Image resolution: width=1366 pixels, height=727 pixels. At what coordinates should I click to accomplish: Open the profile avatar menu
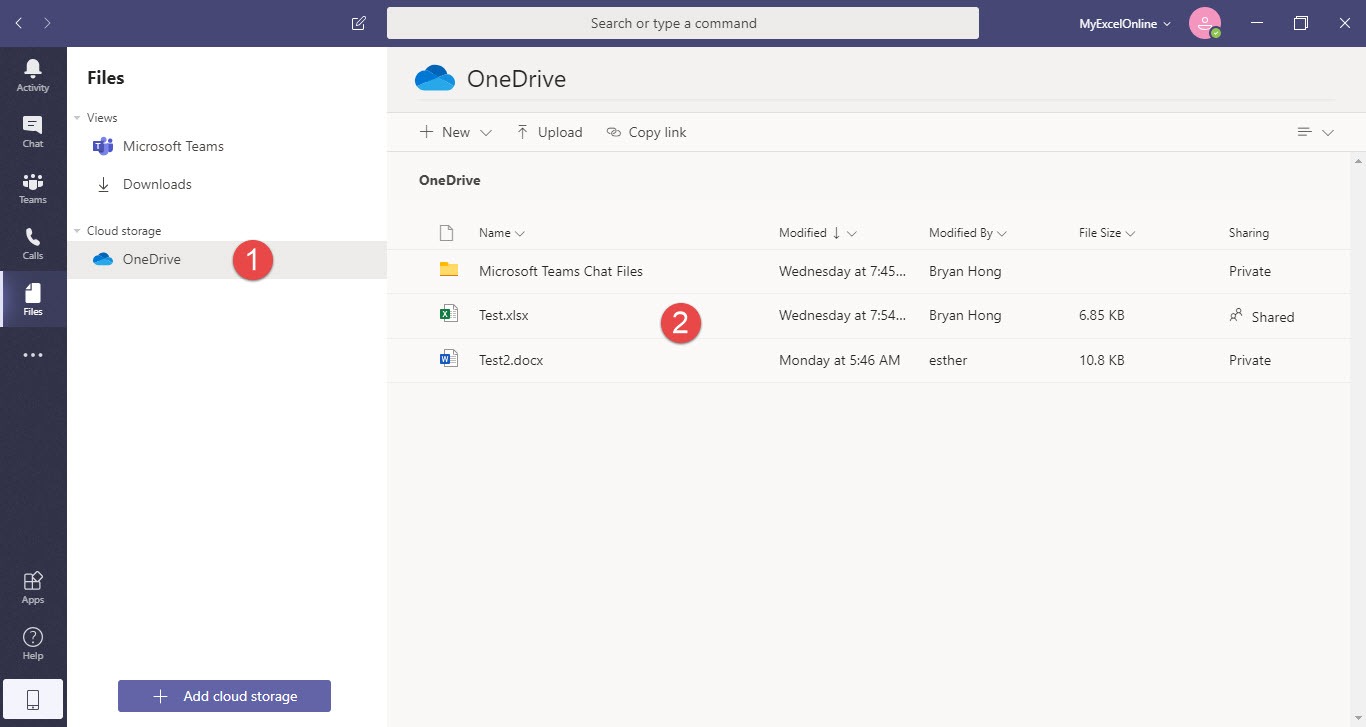click(1205, 23)
